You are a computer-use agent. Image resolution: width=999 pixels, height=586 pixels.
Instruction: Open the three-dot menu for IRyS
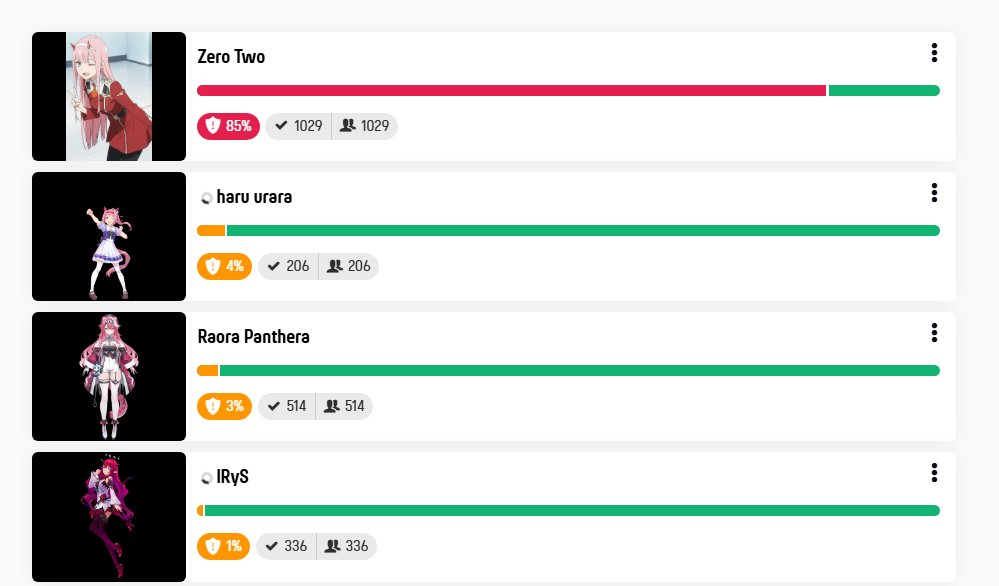tap(934, 473)
